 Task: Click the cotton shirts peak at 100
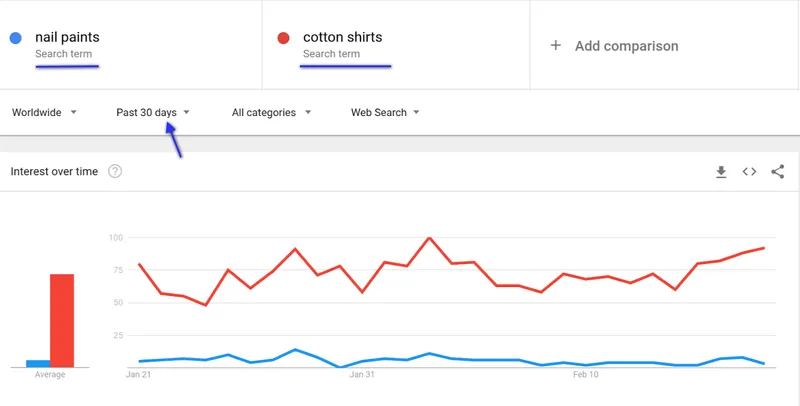429,238
